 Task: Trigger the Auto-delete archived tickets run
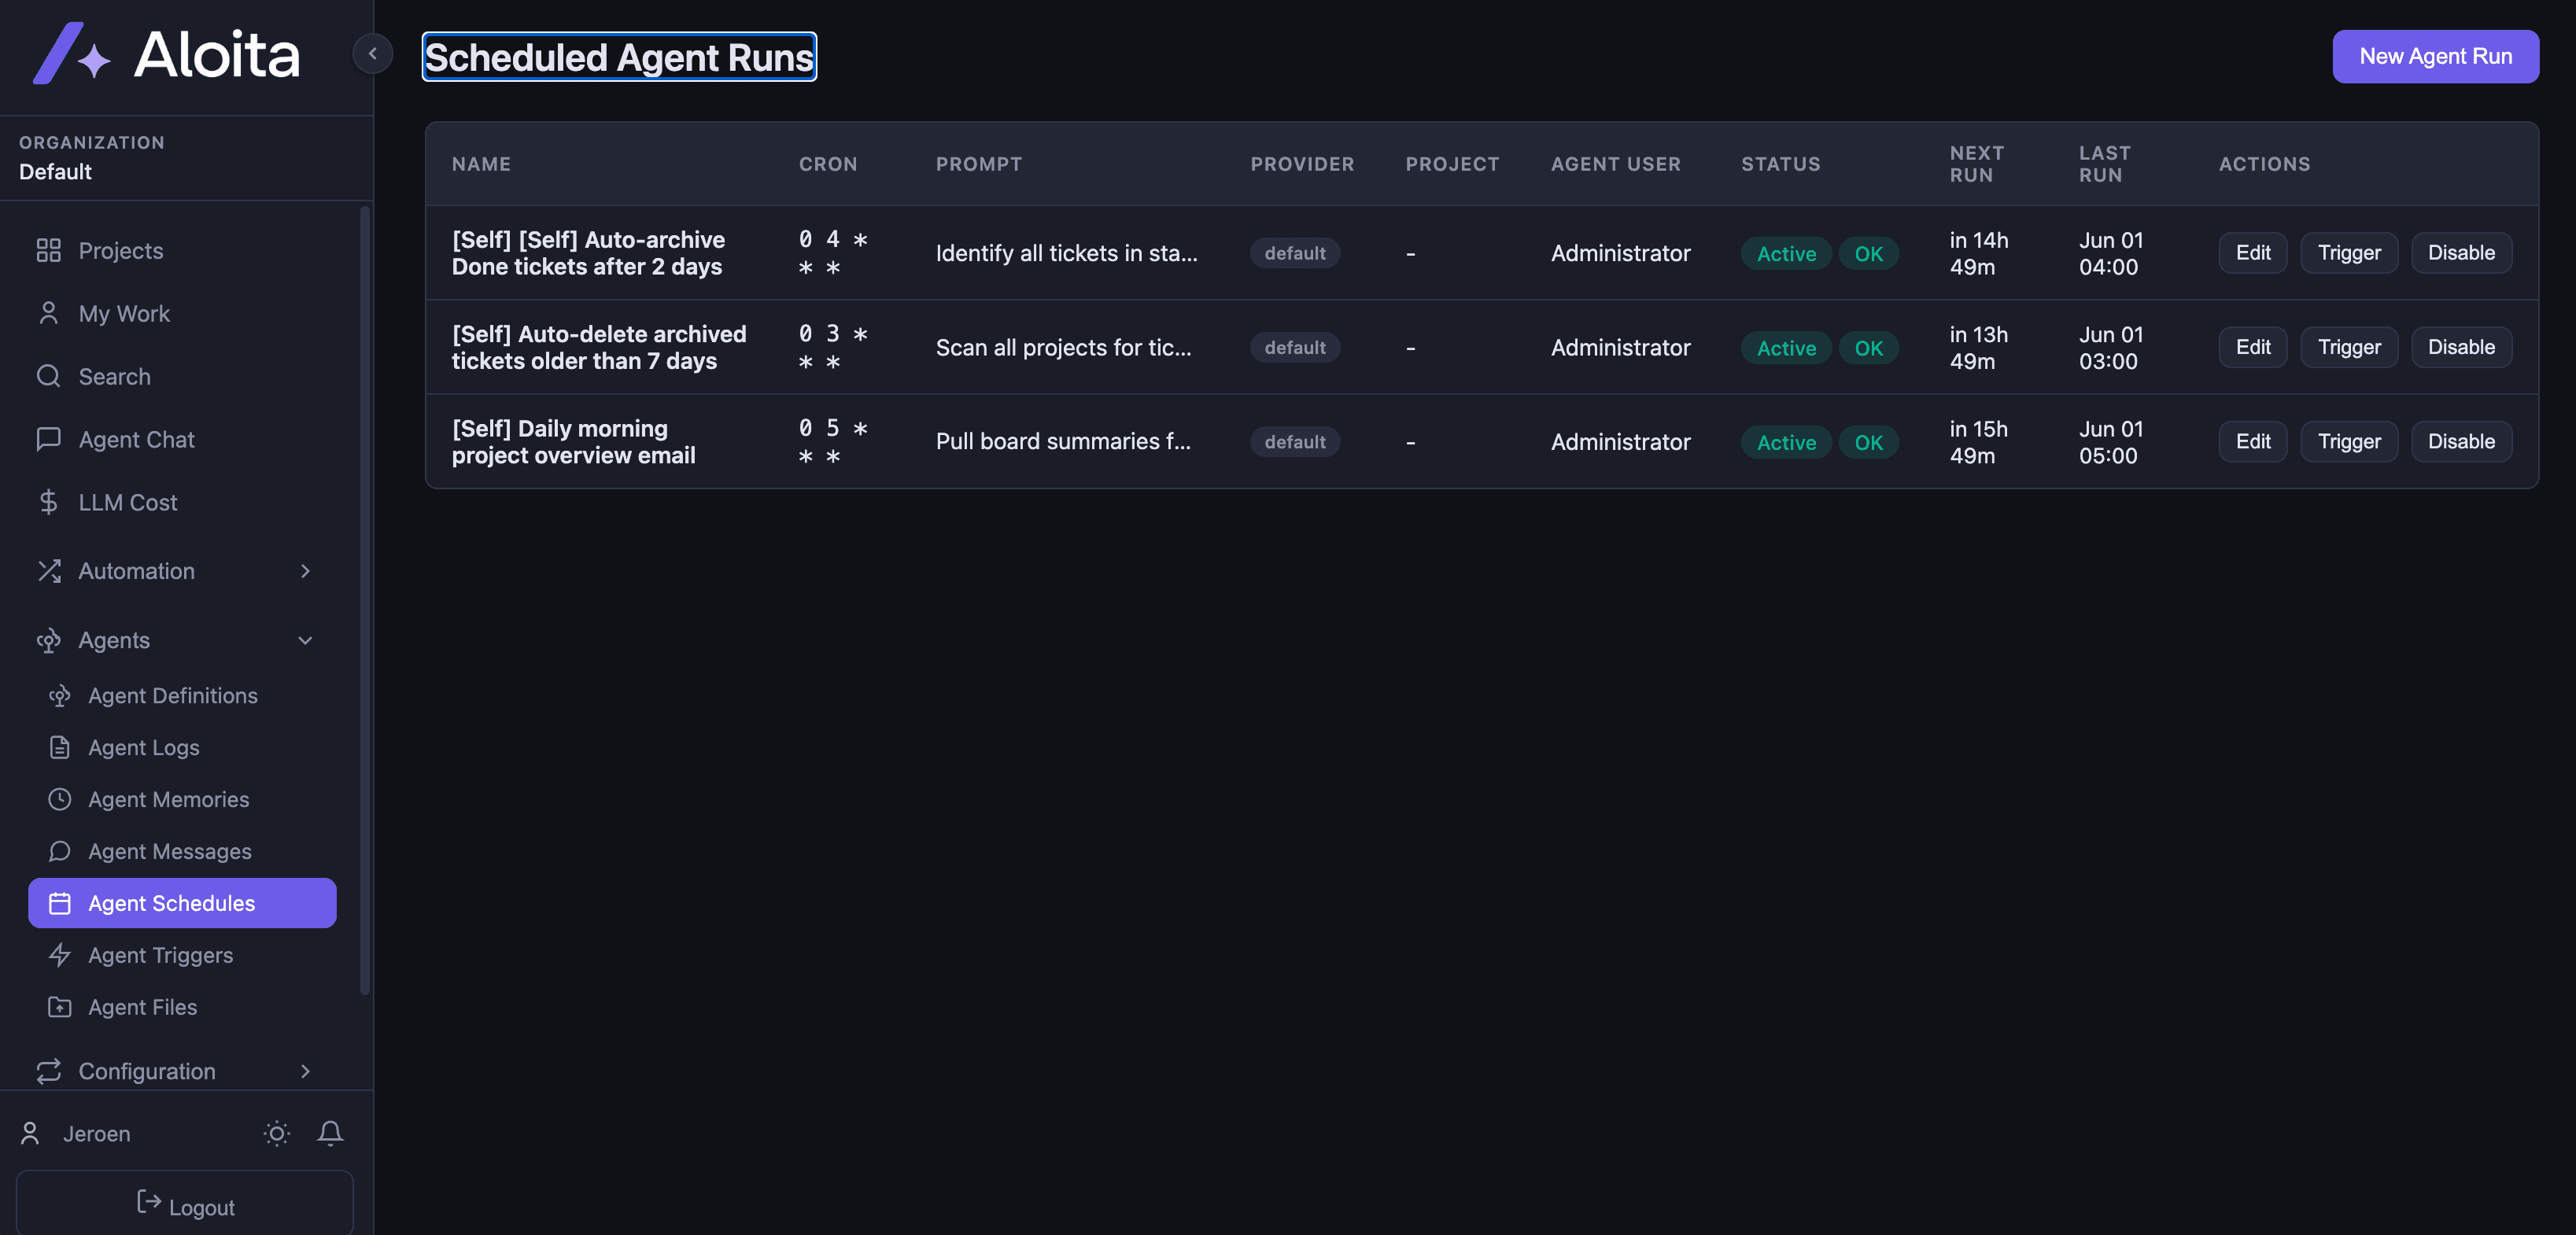2348,347
